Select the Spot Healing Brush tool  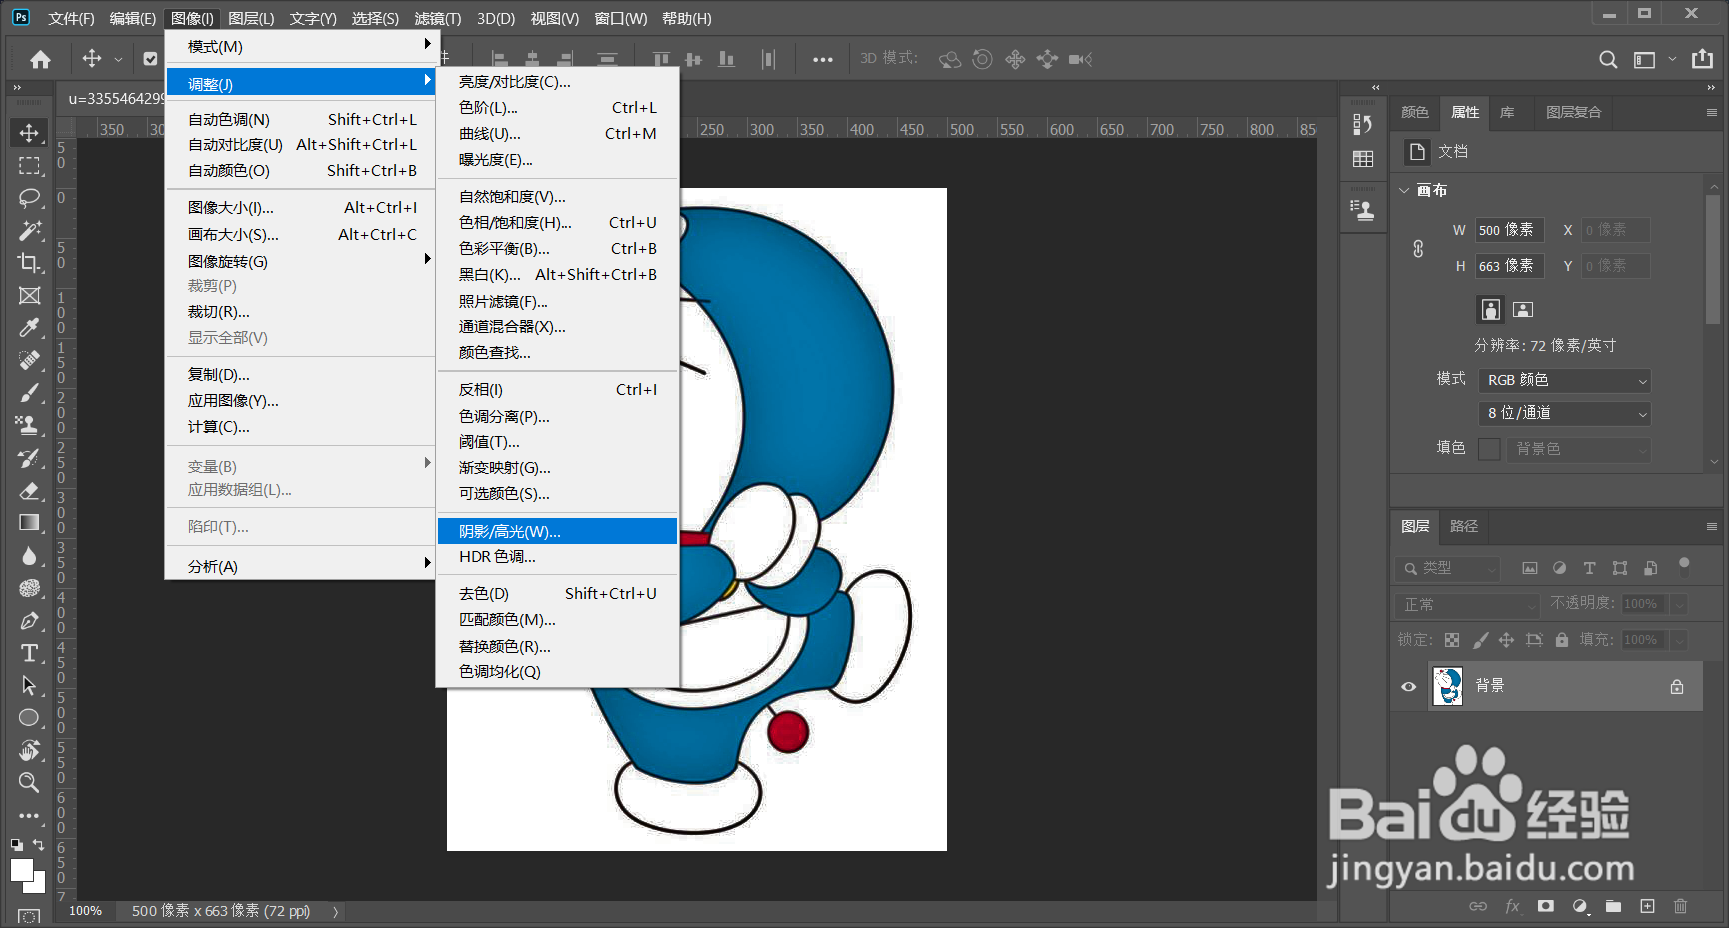[x=29, y=360]
